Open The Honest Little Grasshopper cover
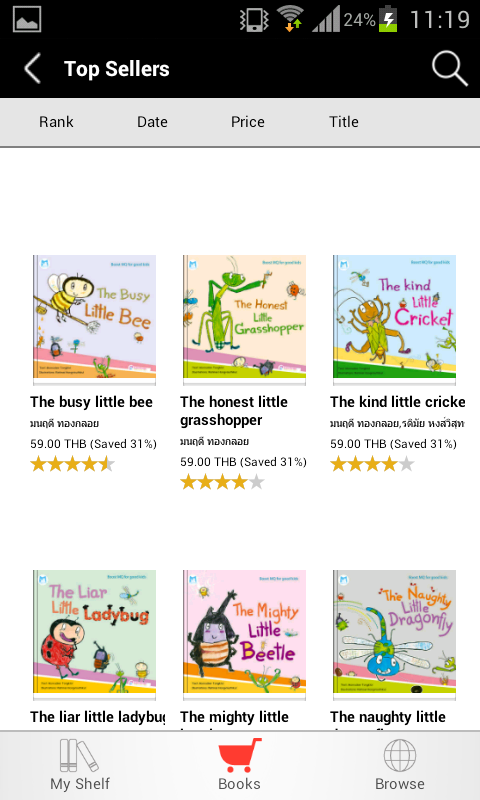Screen dimensions: 480x800 pyautogui.click(x=244, y=317)
